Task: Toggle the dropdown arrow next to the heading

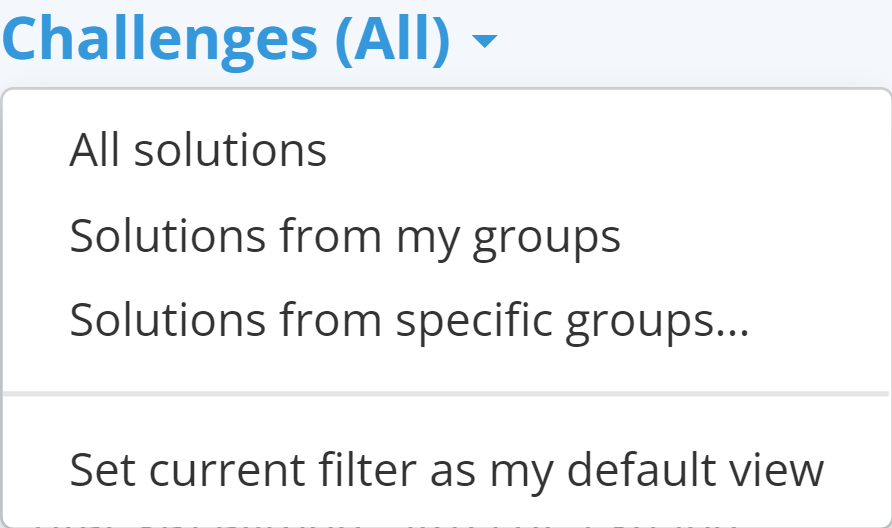Action: click(x=483, y=42)
